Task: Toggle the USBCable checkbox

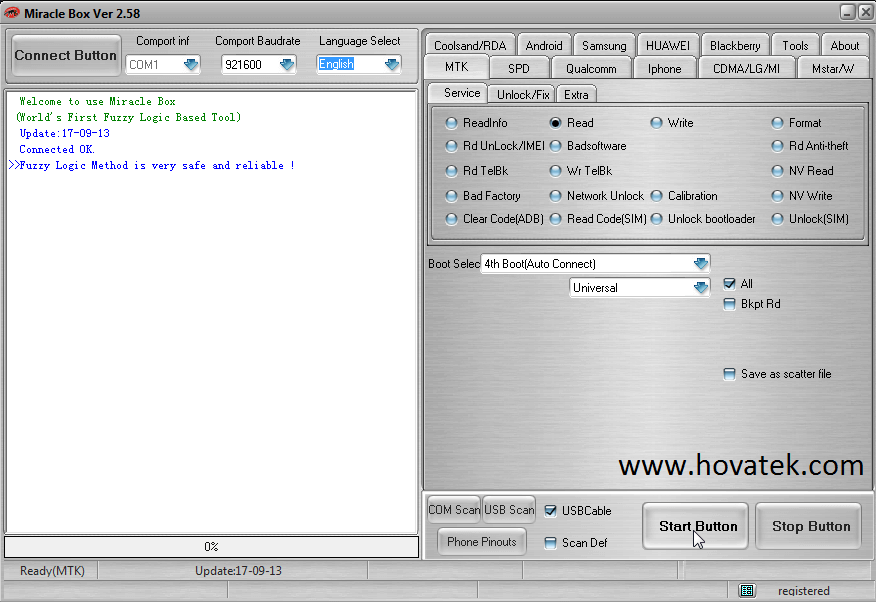Action: tap(551, 511)
